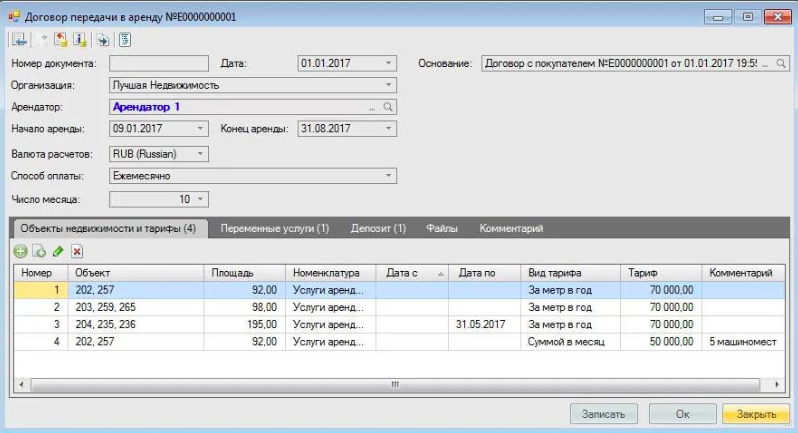Click the '5 машиномест' comment cell
Screen dimensions: 798x433
click(x=743, y=342)
